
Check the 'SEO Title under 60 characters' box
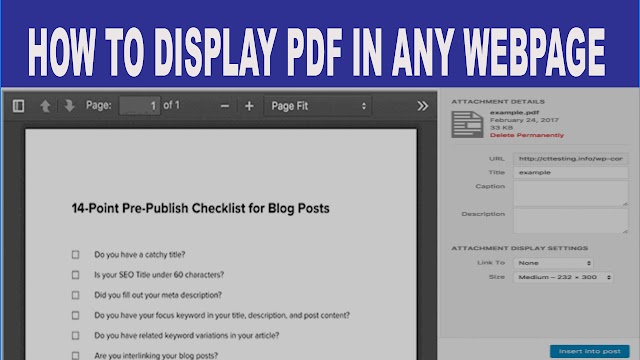pyautogui.click(x=76, y=275)
